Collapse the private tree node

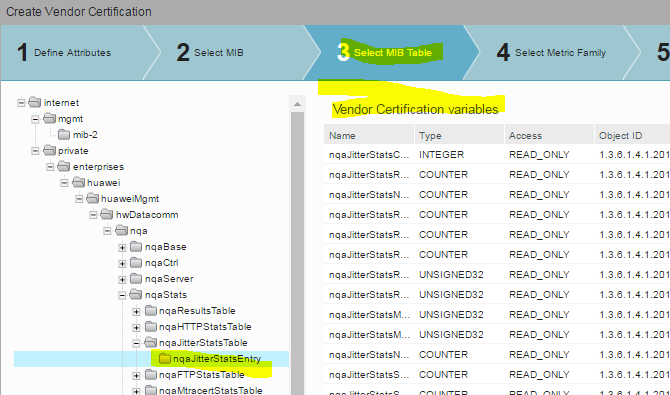[x=35, y=151]
